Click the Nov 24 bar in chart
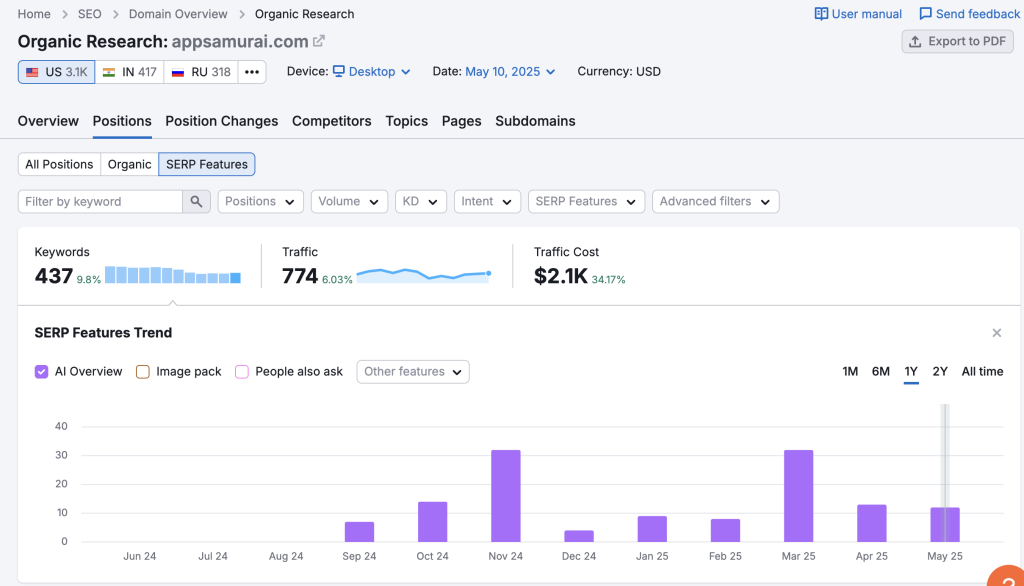 point(506,495)
